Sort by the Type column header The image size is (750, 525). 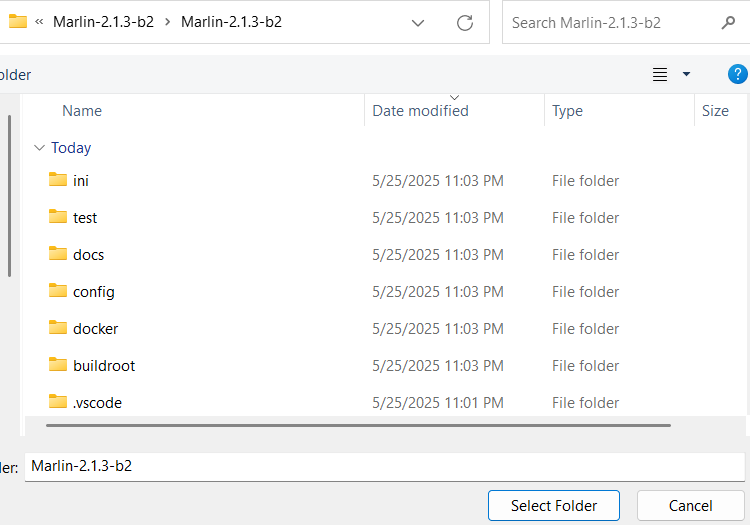[567, 111]
